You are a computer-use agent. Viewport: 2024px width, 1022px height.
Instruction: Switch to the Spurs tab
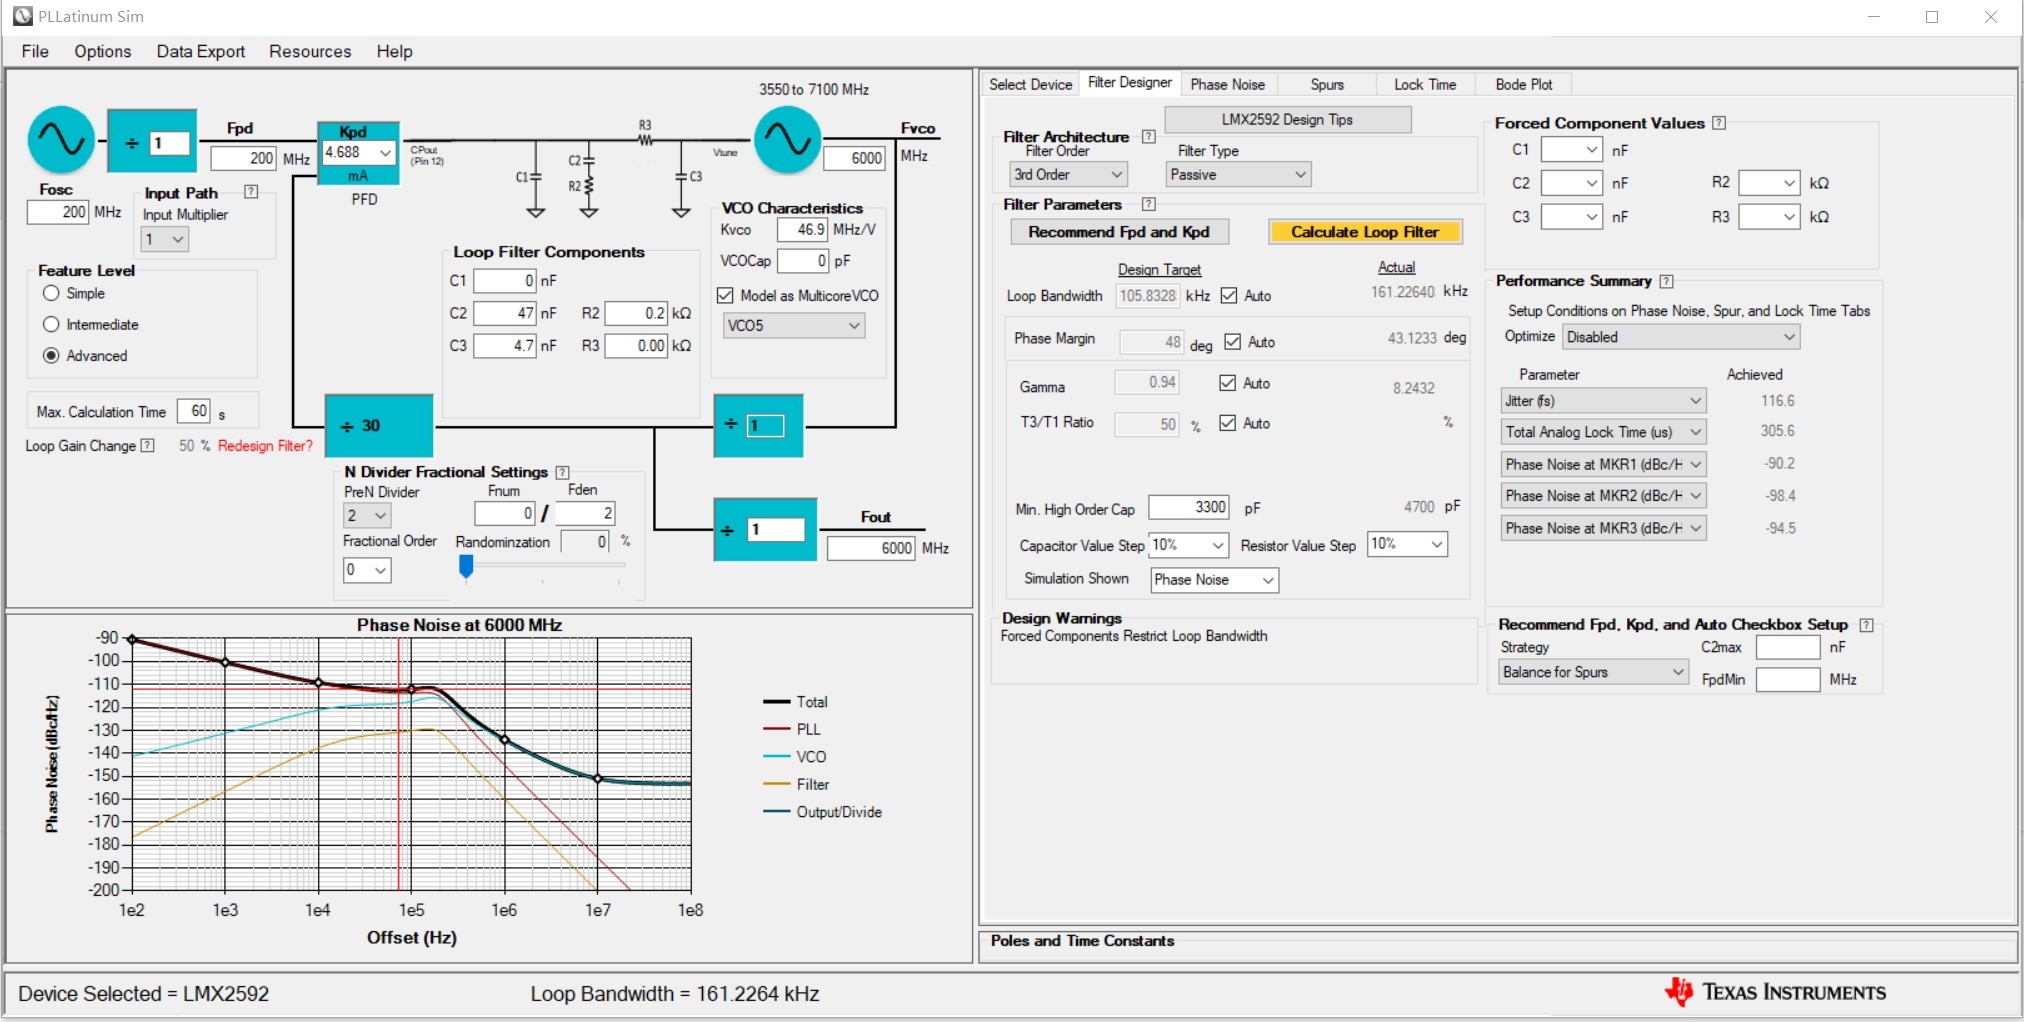1327,85
